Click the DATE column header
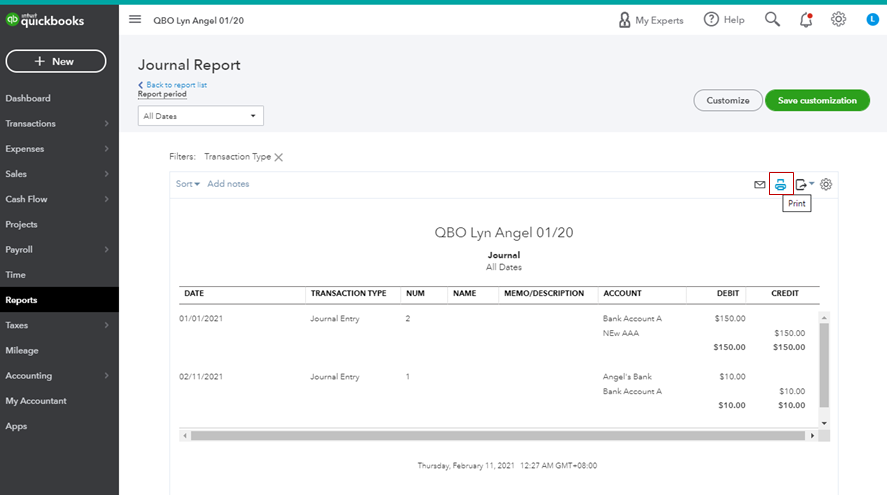Image resolution: width=887 pixels, height=495 pixels. [x=194, y=294]
